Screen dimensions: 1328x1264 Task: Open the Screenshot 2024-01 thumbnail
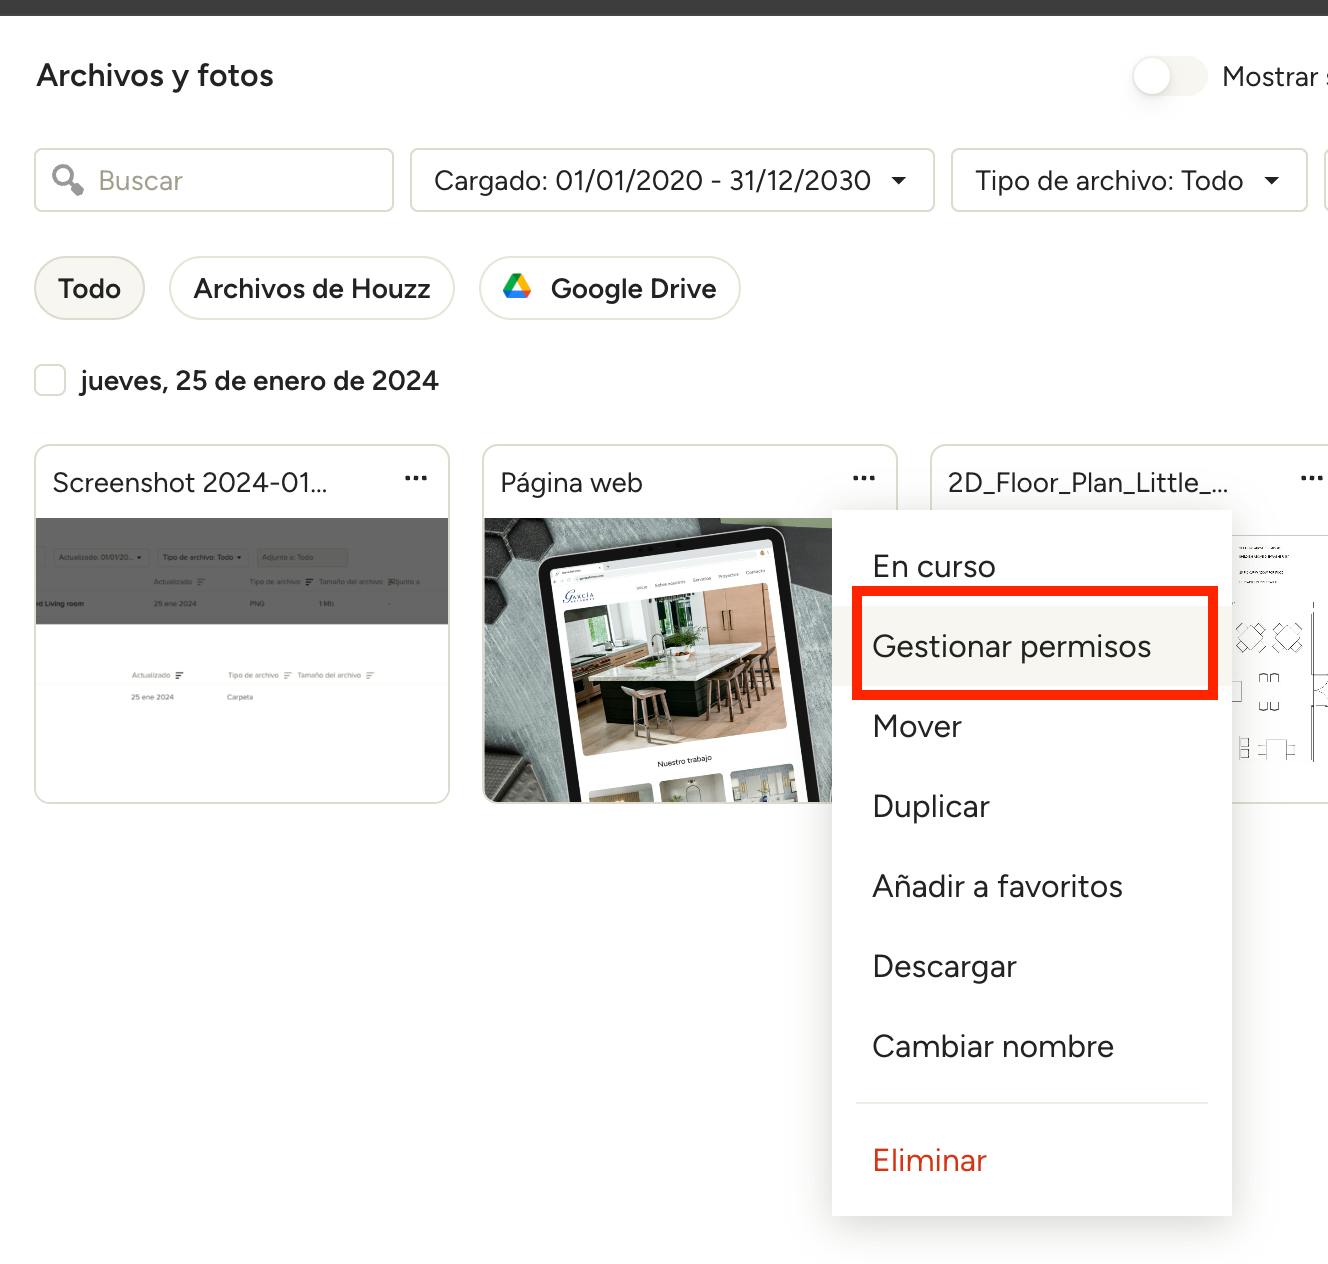click(x=242, y=659)
